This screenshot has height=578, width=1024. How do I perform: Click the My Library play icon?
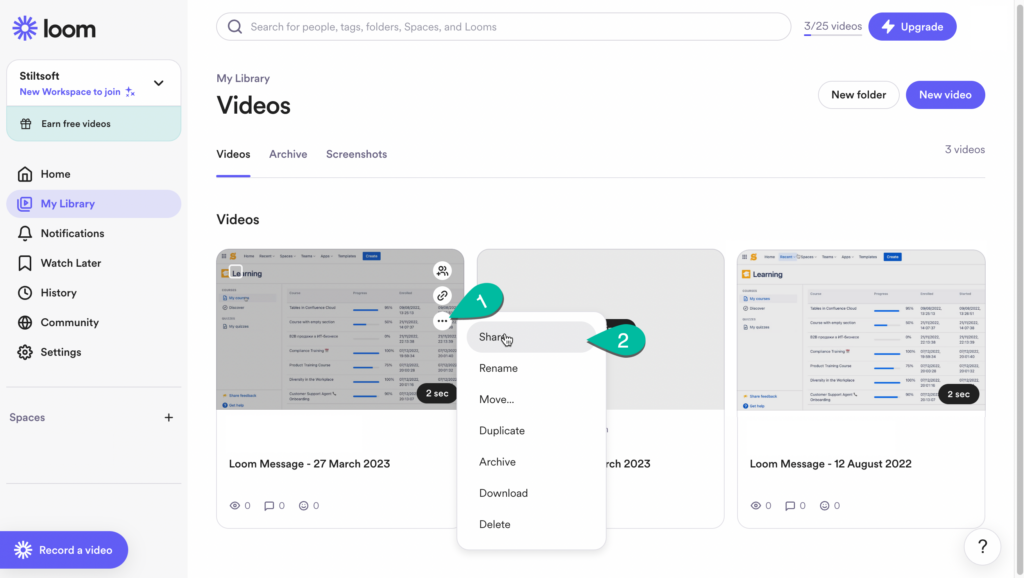pos(25,204)
